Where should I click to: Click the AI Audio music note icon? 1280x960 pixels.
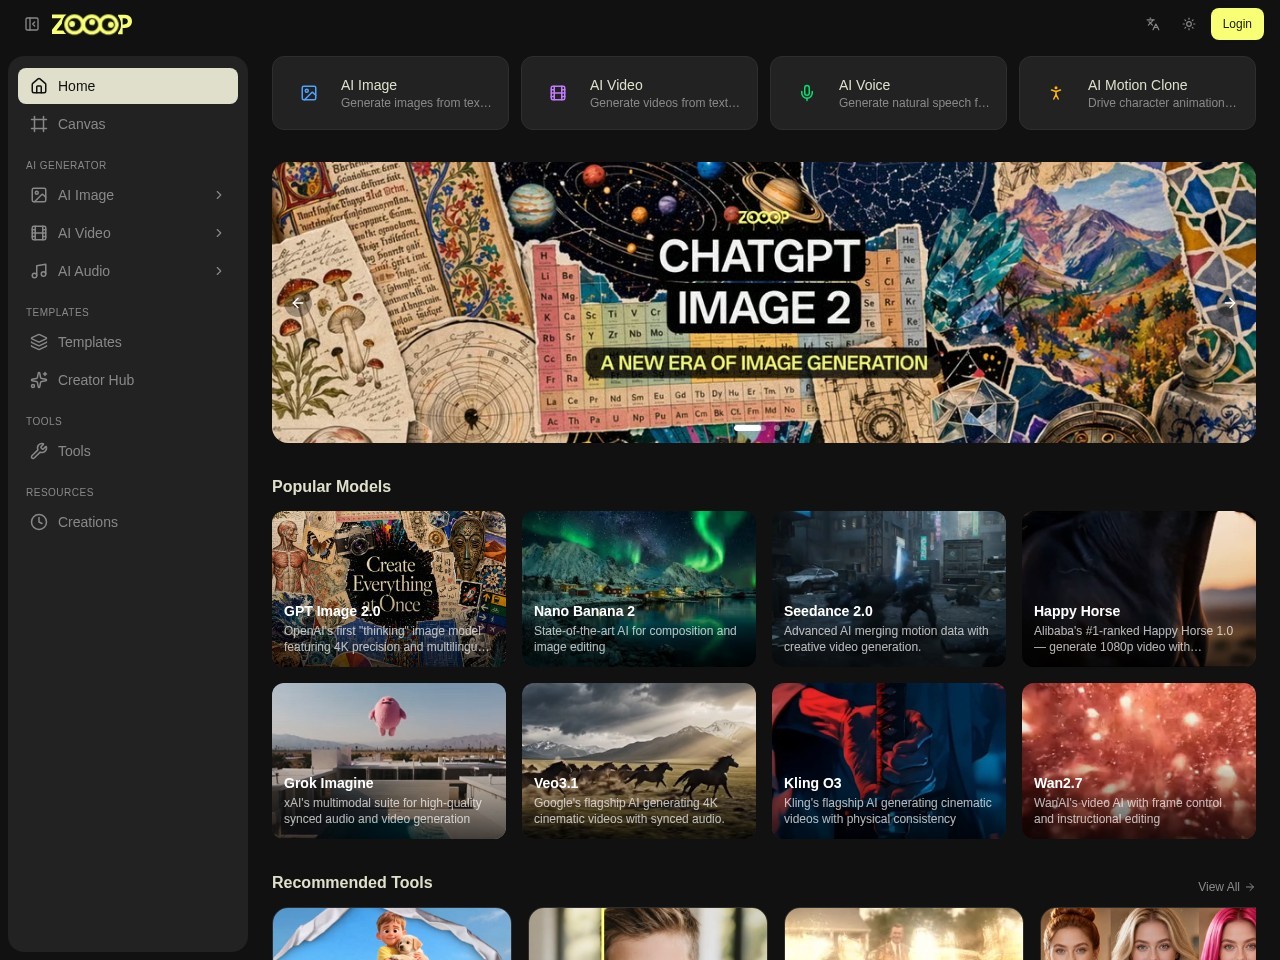[39, 271]
